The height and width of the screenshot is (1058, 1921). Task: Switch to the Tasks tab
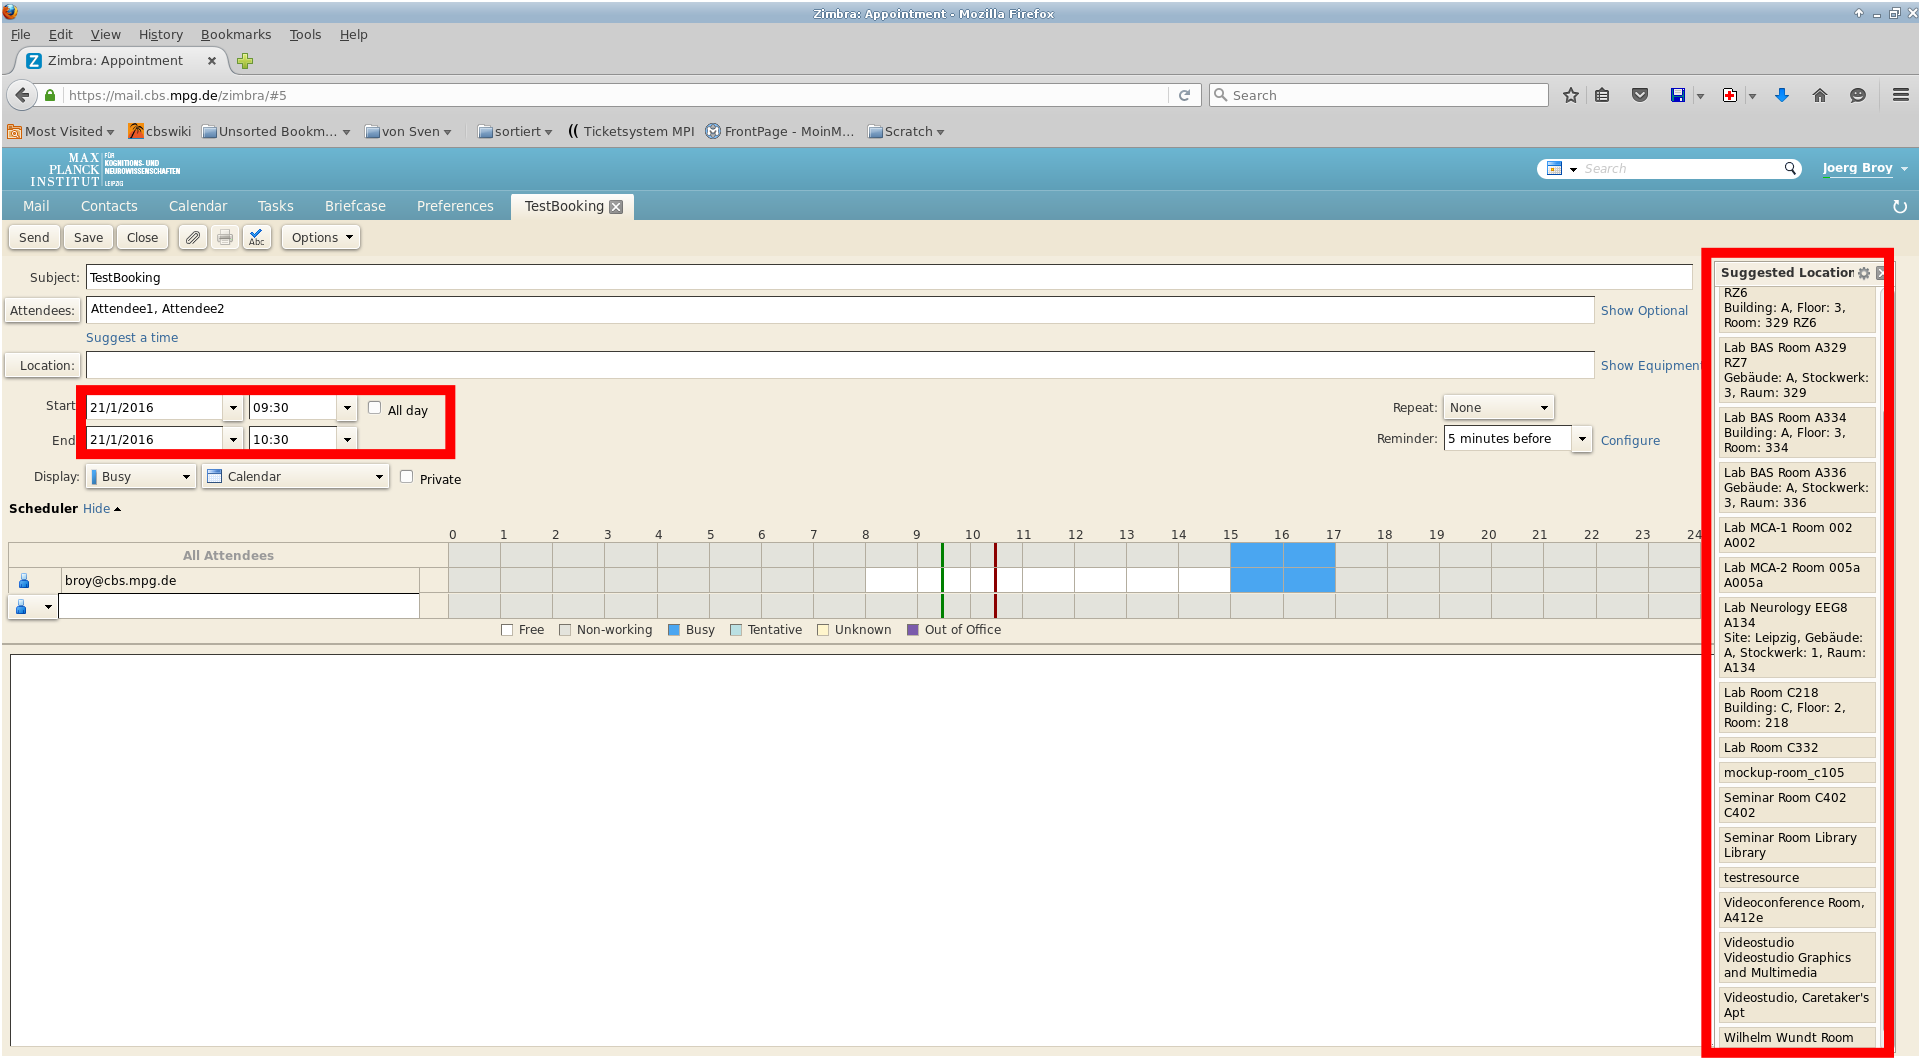pos(276,207)
